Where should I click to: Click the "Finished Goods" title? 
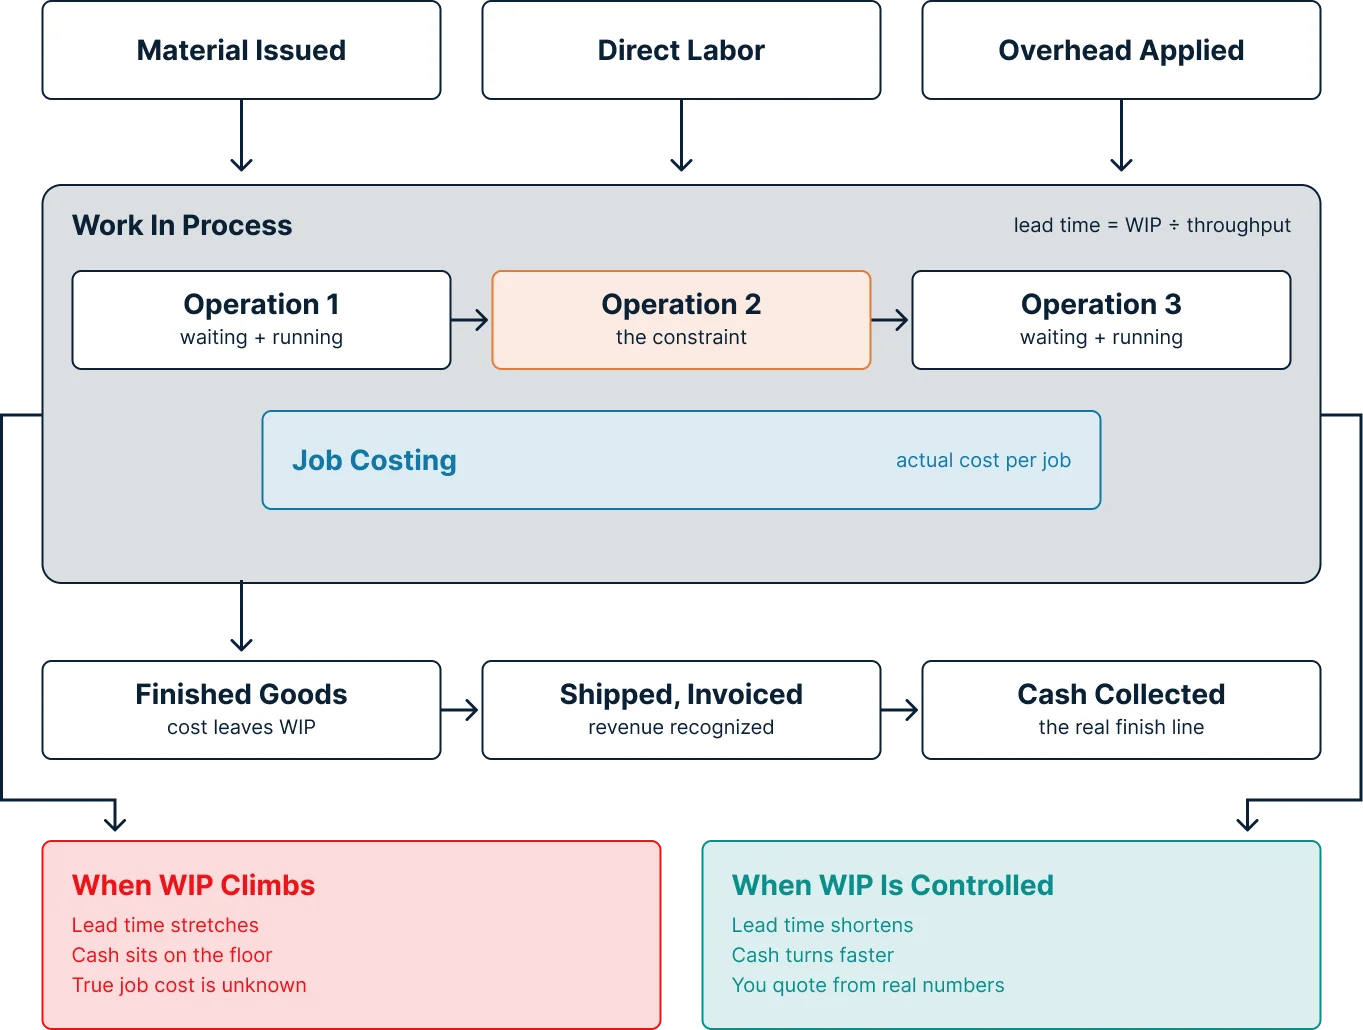[241, 694]
